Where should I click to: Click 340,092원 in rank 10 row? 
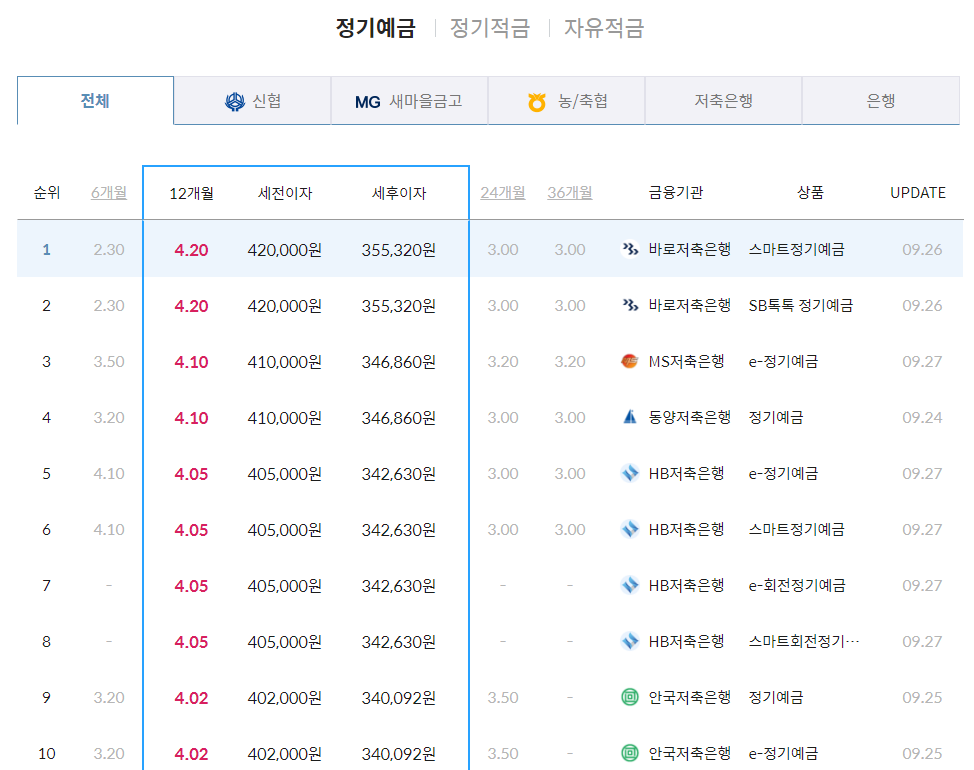click(x=399, y=754)
